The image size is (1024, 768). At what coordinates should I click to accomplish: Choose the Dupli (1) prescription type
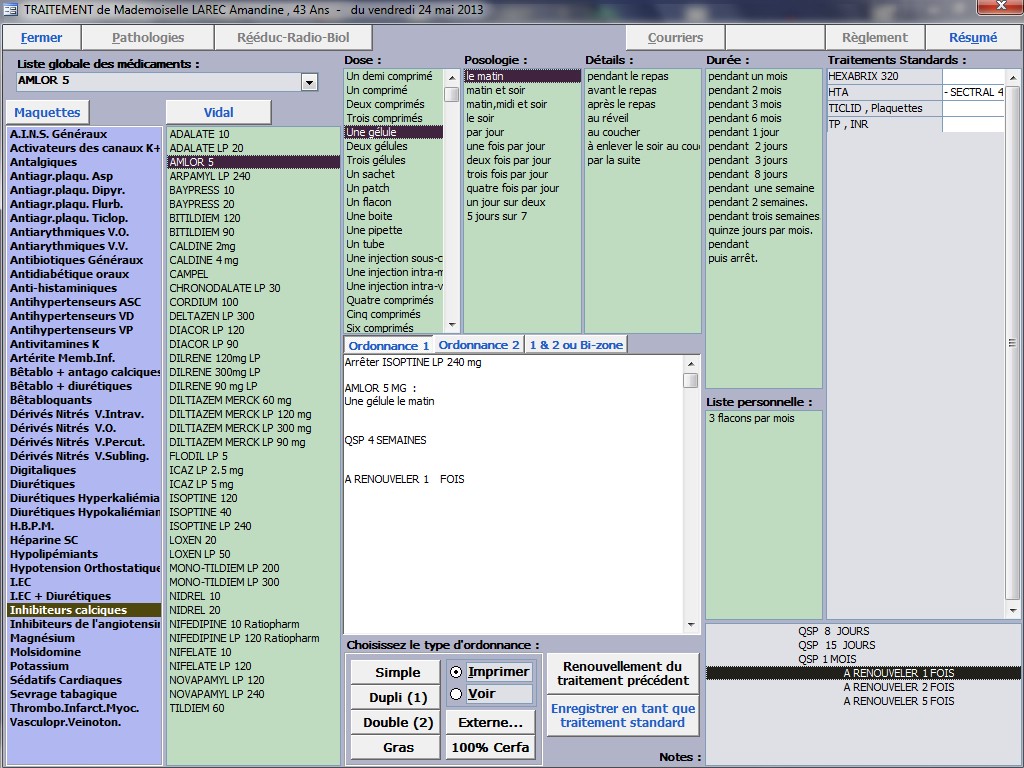(x=397, y=697)
